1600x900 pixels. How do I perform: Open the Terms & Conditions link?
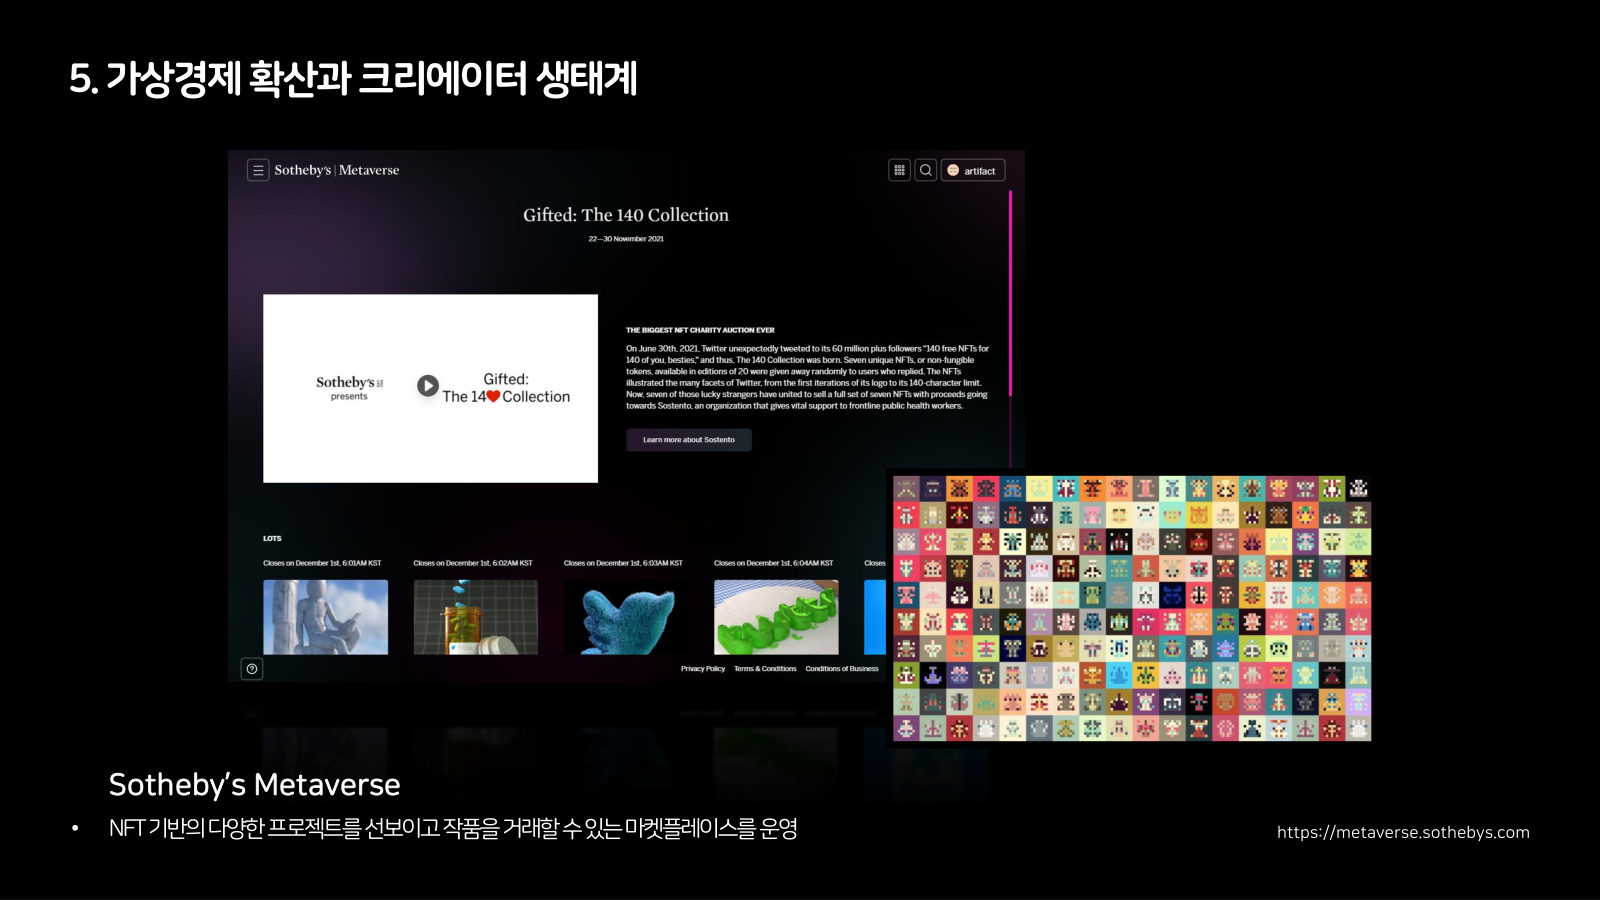click(765, 669)
